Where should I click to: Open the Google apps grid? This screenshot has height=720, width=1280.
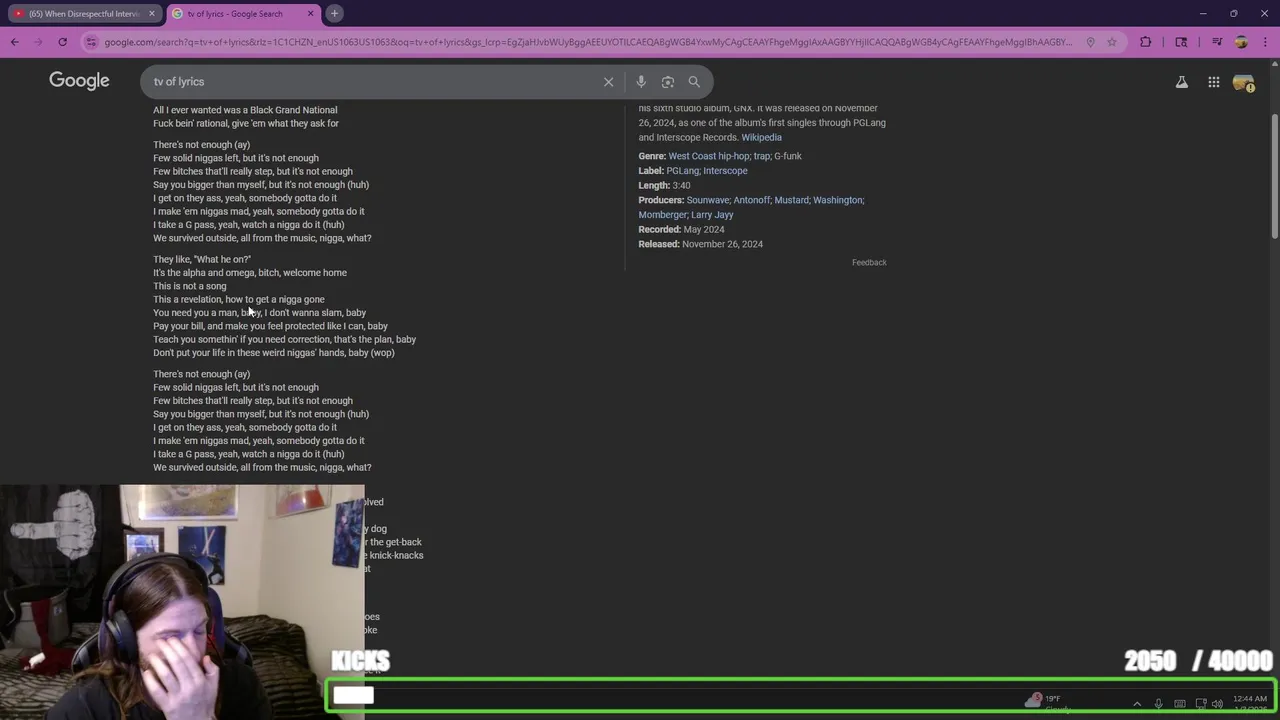1213,82
